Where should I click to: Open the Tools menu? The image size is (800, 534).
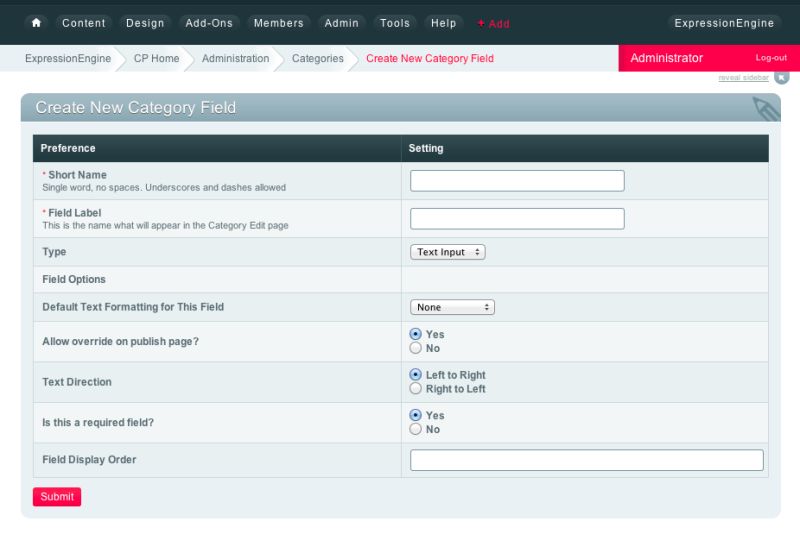(x=395, y=23)
